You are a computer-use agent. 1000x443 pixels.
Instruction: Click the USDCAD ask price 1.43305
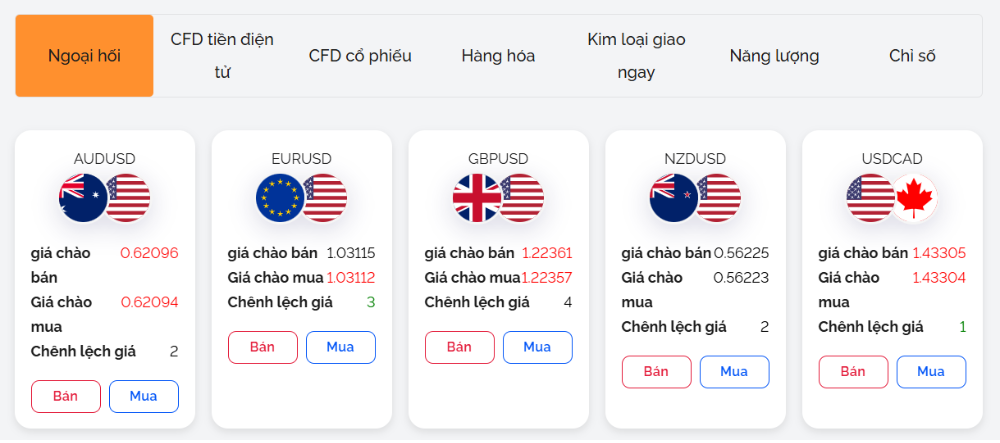point(939,253)
